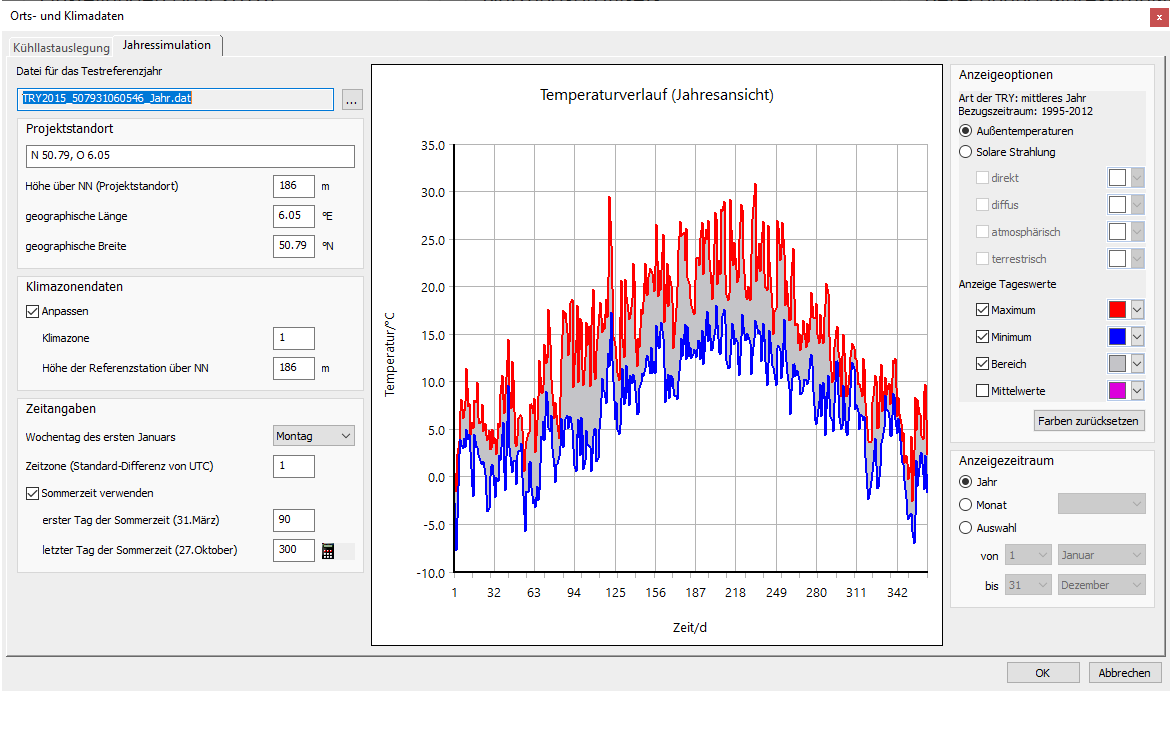Switch to the Kühllastauslegung tab

(x=61, y=48)
